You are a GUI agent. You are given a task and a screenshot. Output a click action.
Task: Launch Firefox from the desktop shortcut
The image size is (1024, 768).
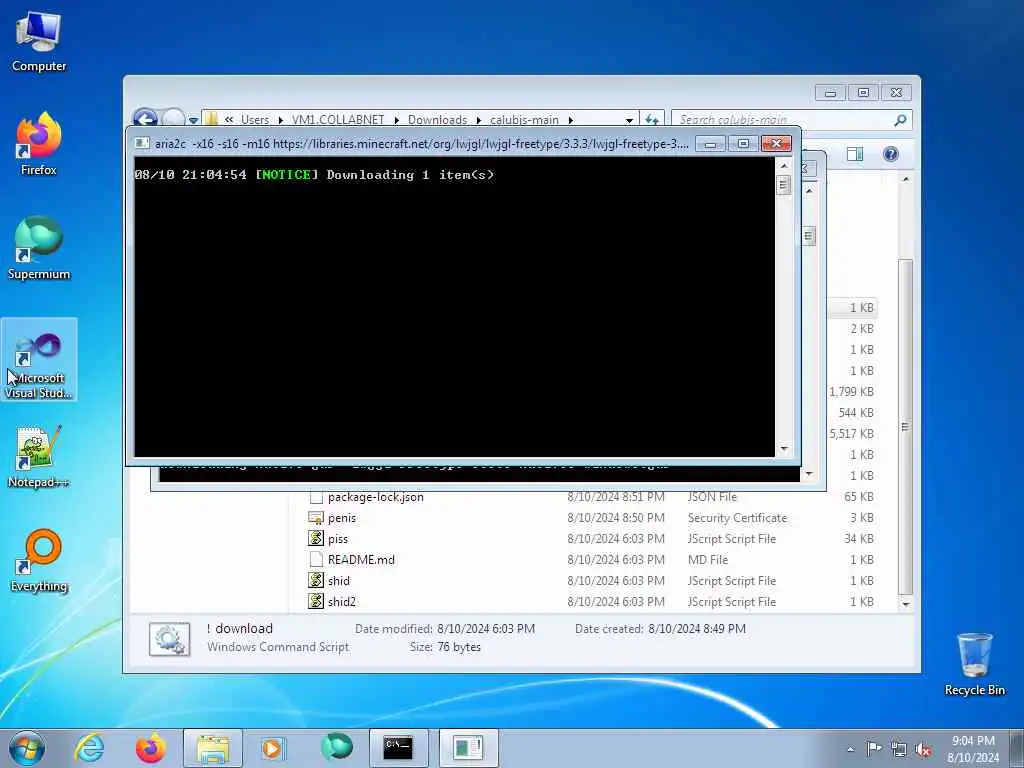pos(39,144)
